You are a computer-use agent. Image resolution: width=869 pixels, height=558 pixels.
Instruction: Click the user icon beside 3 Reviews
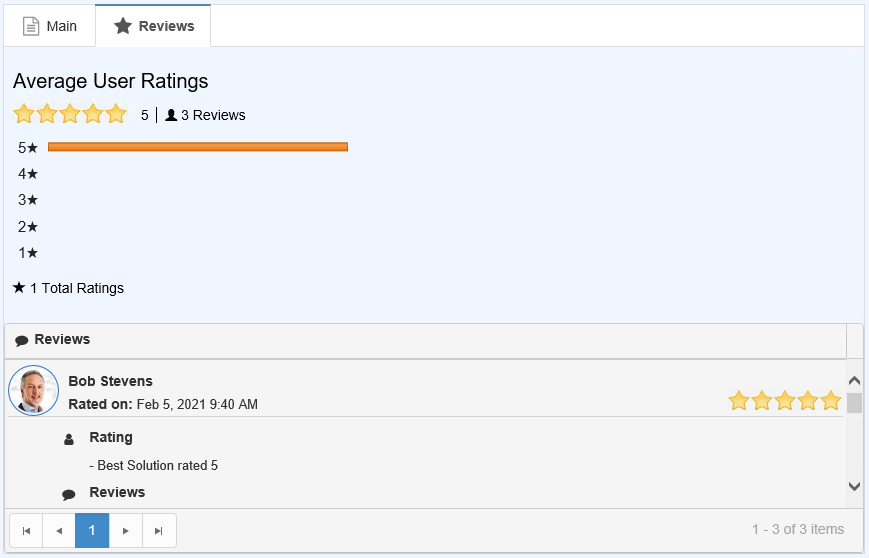[x=171, y=115]
